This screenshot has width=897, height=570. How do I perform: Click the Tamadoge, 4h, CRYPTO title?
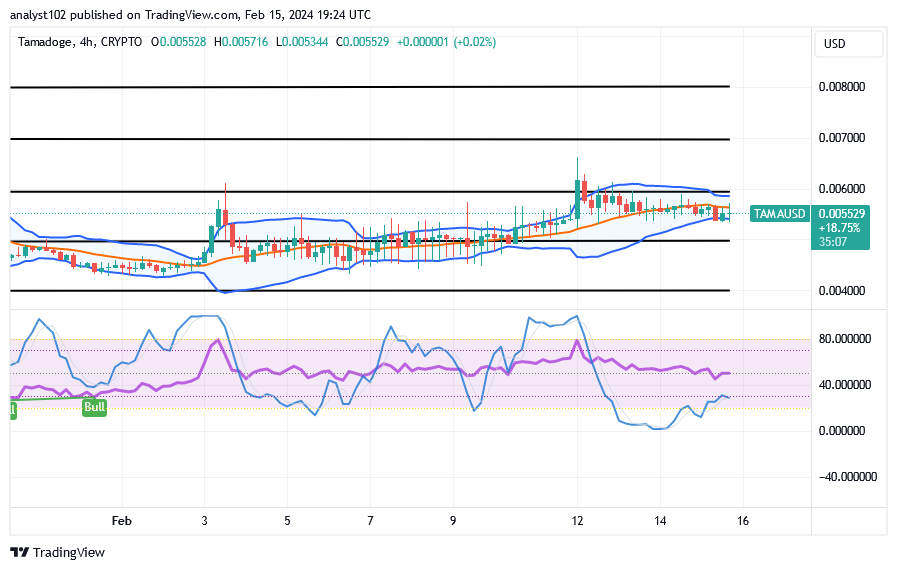[80, 42]
